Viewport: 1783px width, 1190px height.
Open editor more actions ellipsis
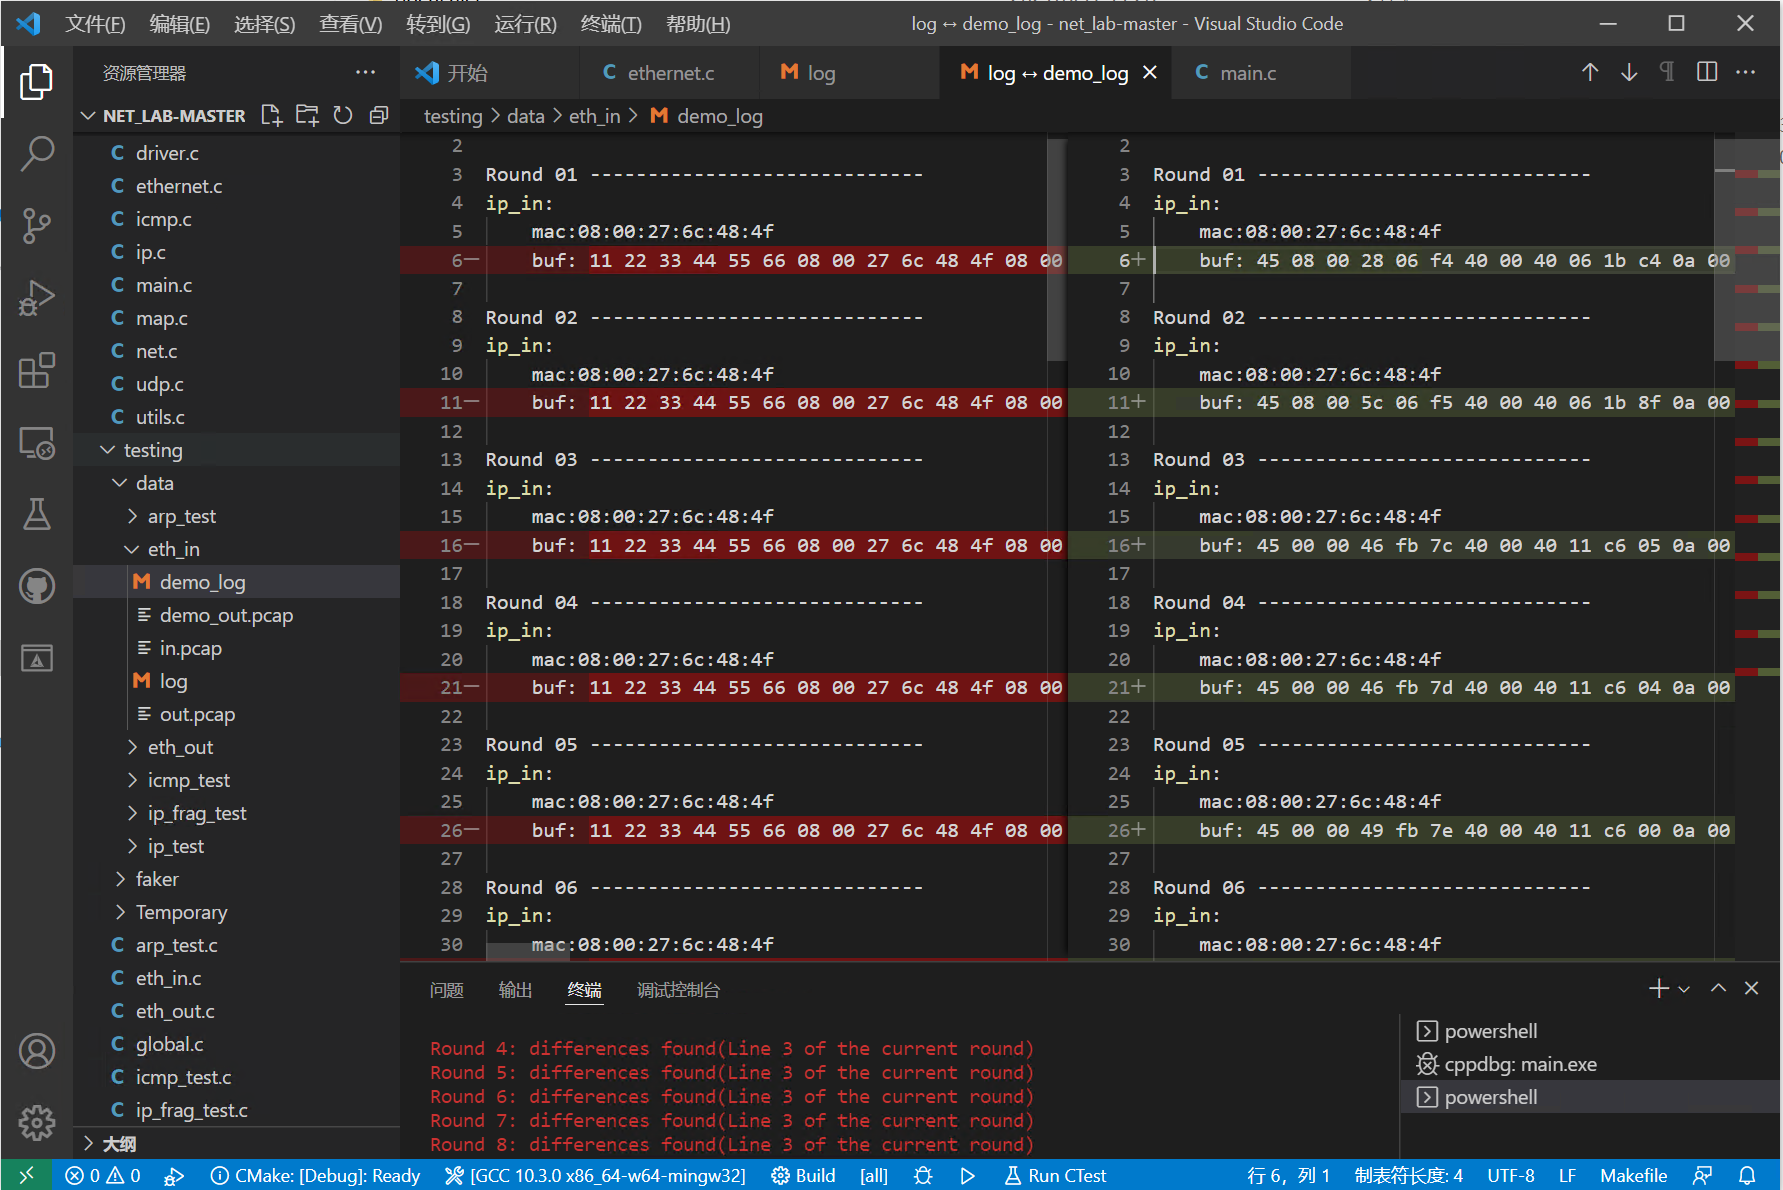pos(1746,72)
